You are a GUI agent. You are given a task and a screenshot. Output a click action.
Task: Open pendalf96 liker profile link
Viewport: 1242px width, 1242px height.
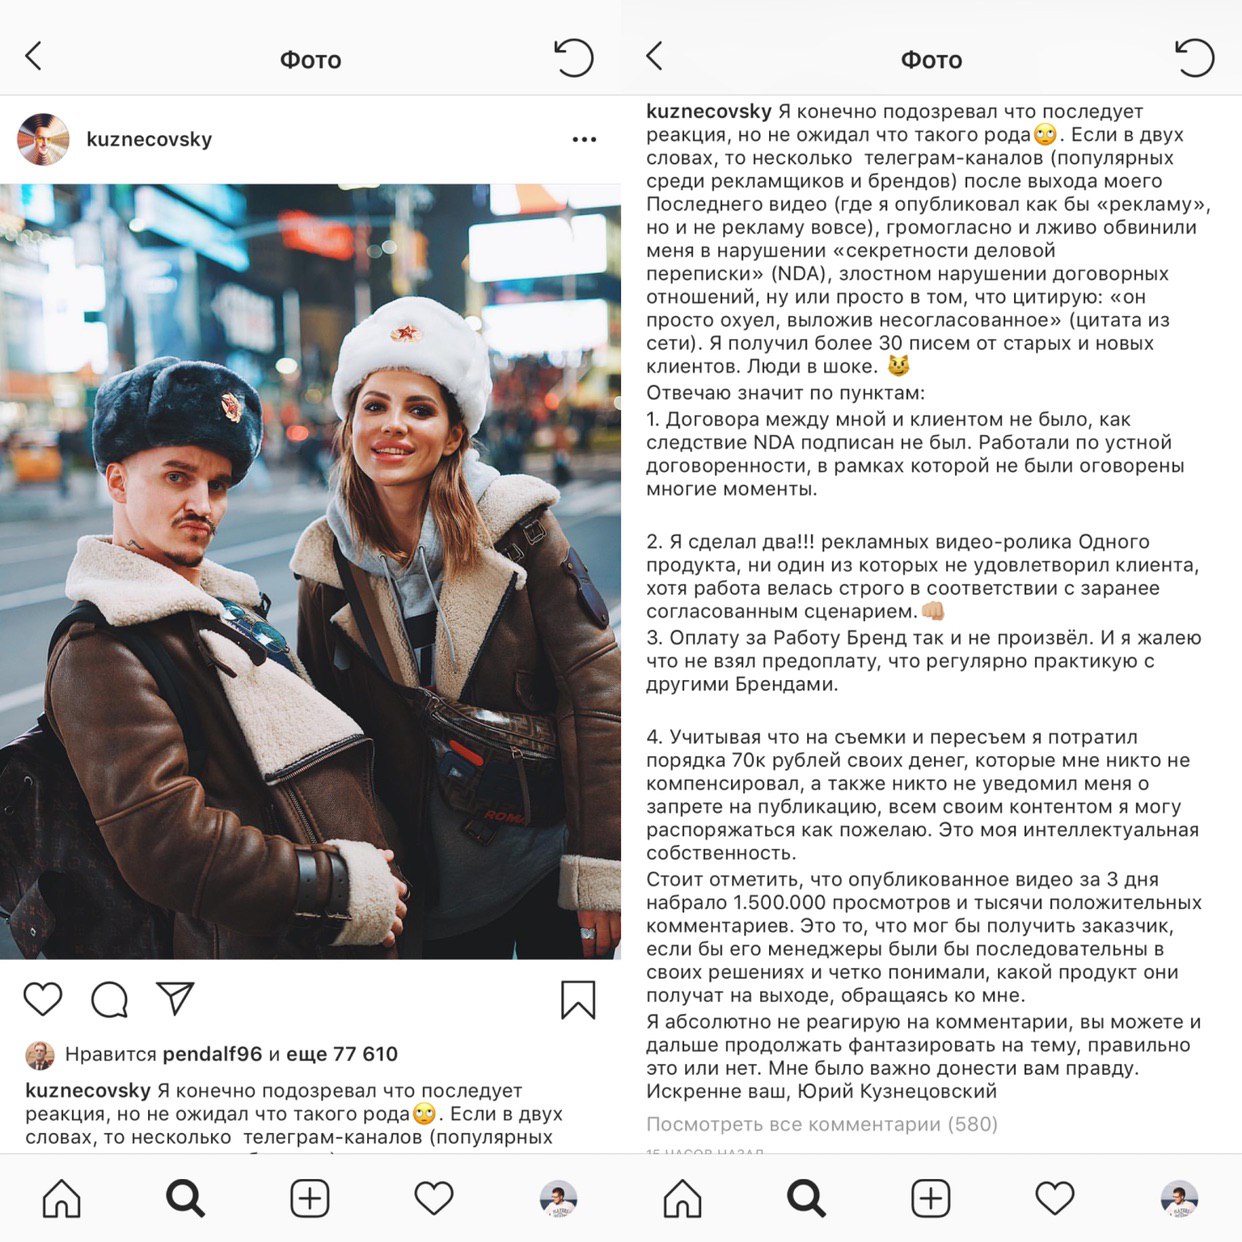[x=212, y=1054]
